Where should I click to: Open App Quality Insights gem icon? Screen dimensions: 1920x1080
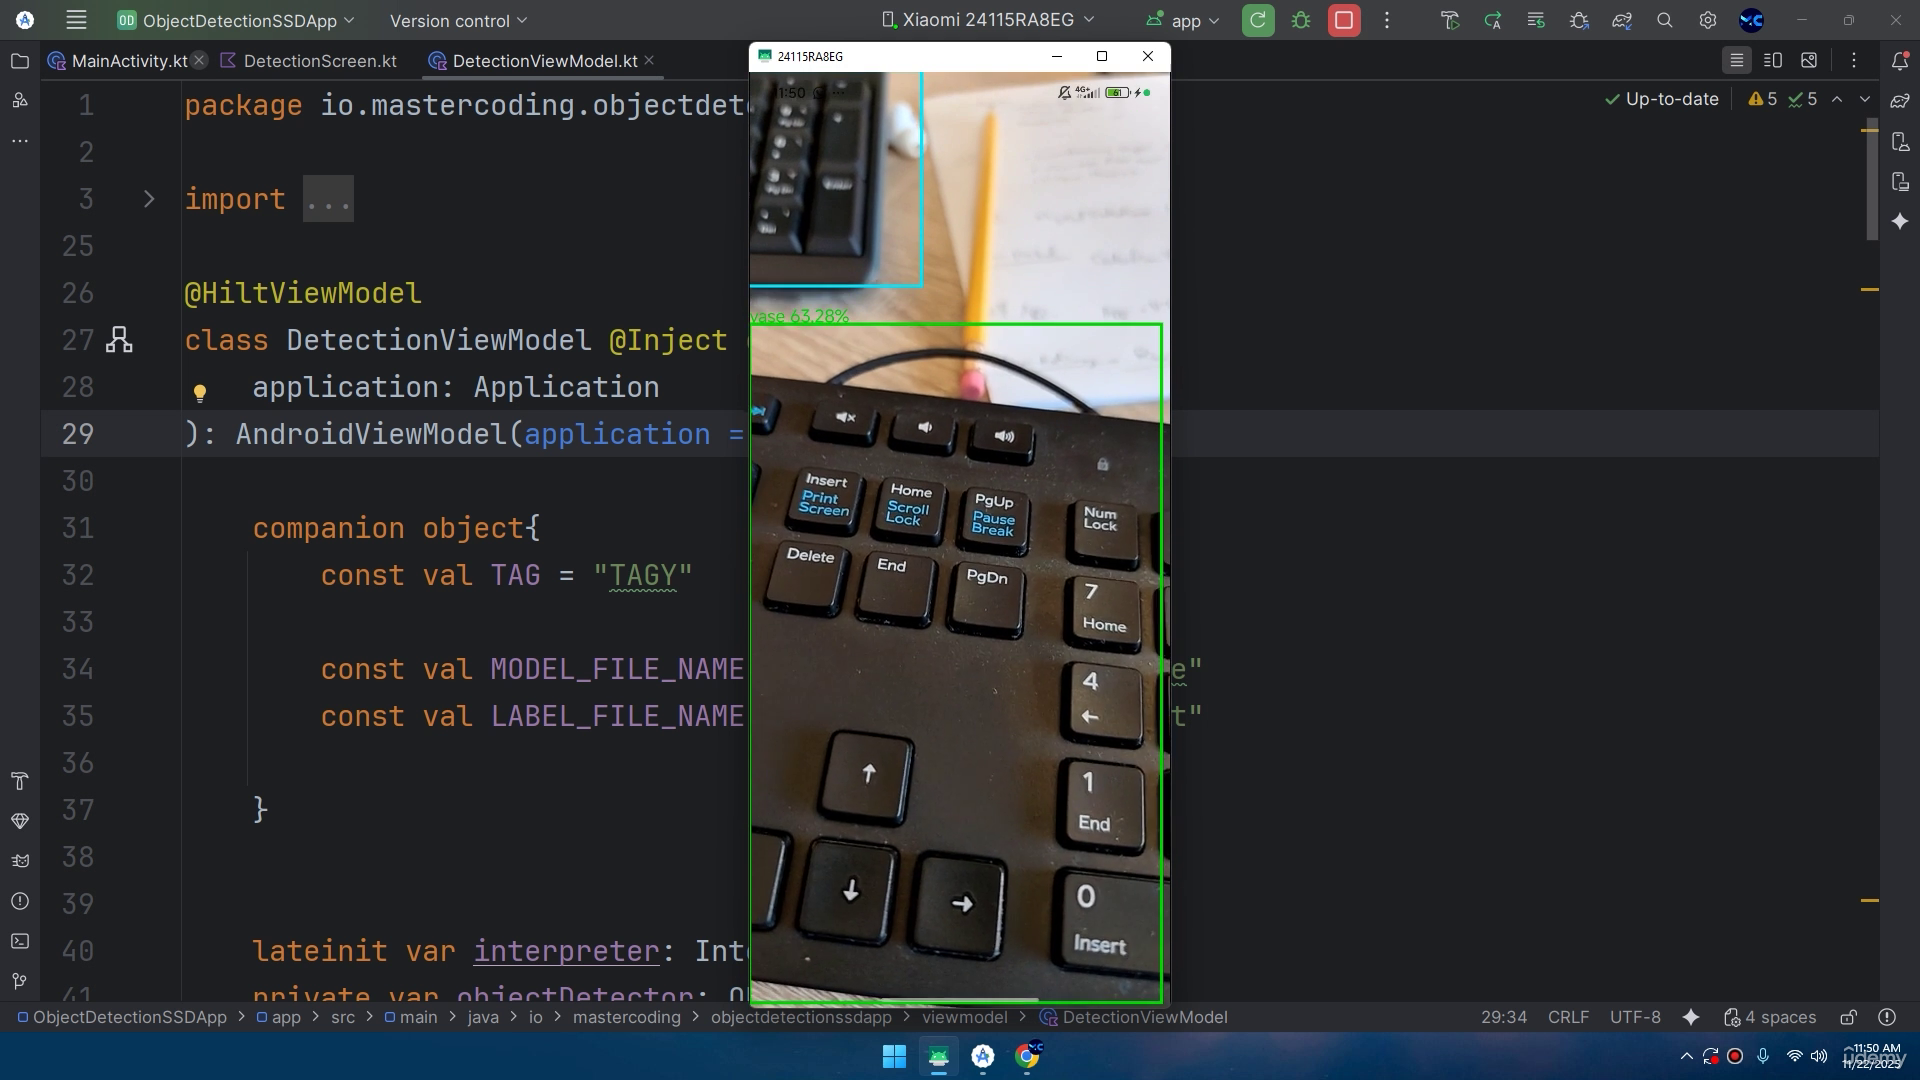coord(19,821)
